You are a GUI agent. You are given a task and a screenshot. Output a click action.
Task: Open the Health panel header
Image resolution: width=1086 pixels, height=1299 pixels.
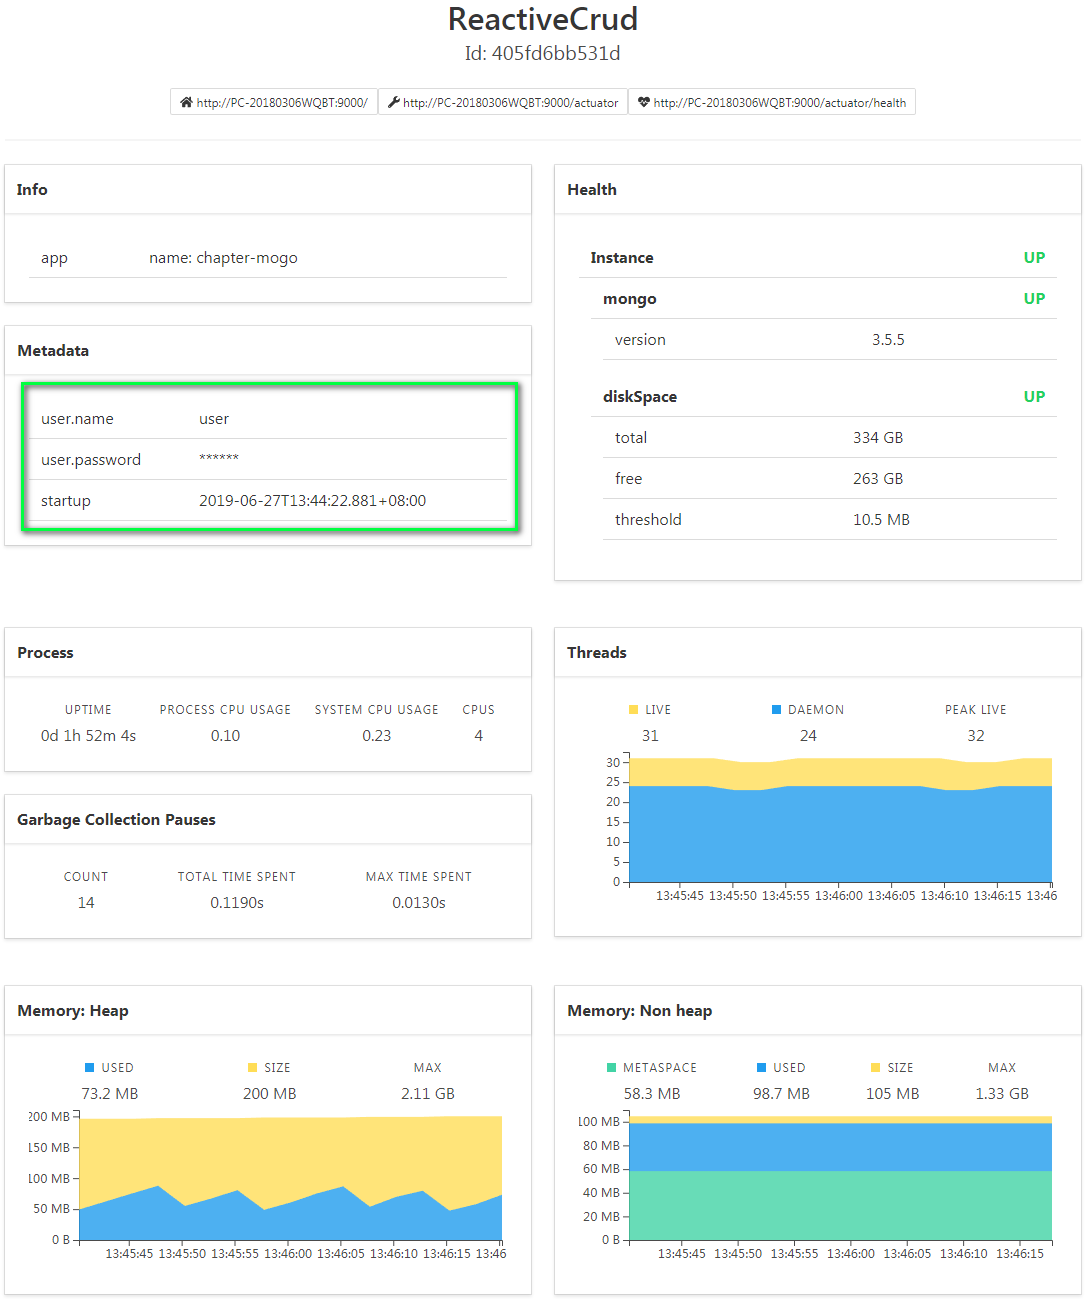click(x=592, y=189)
